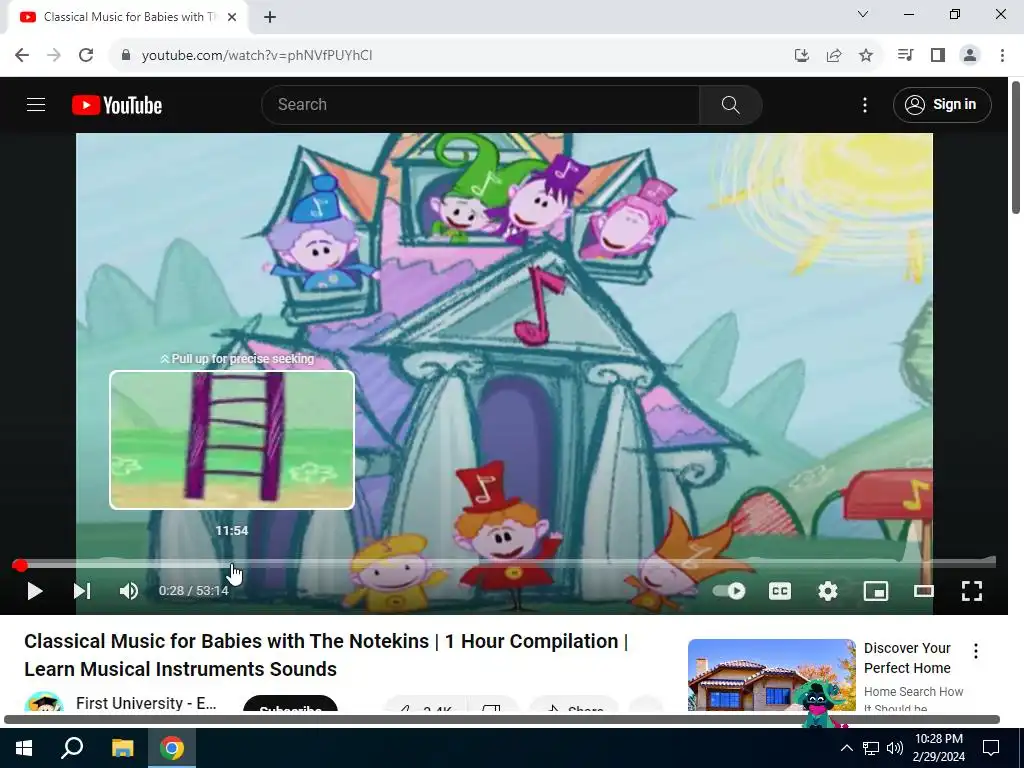This screenshot has width=1024, height=768.
Task: Bookmark this page with the star
Action: tap(865, 55)
